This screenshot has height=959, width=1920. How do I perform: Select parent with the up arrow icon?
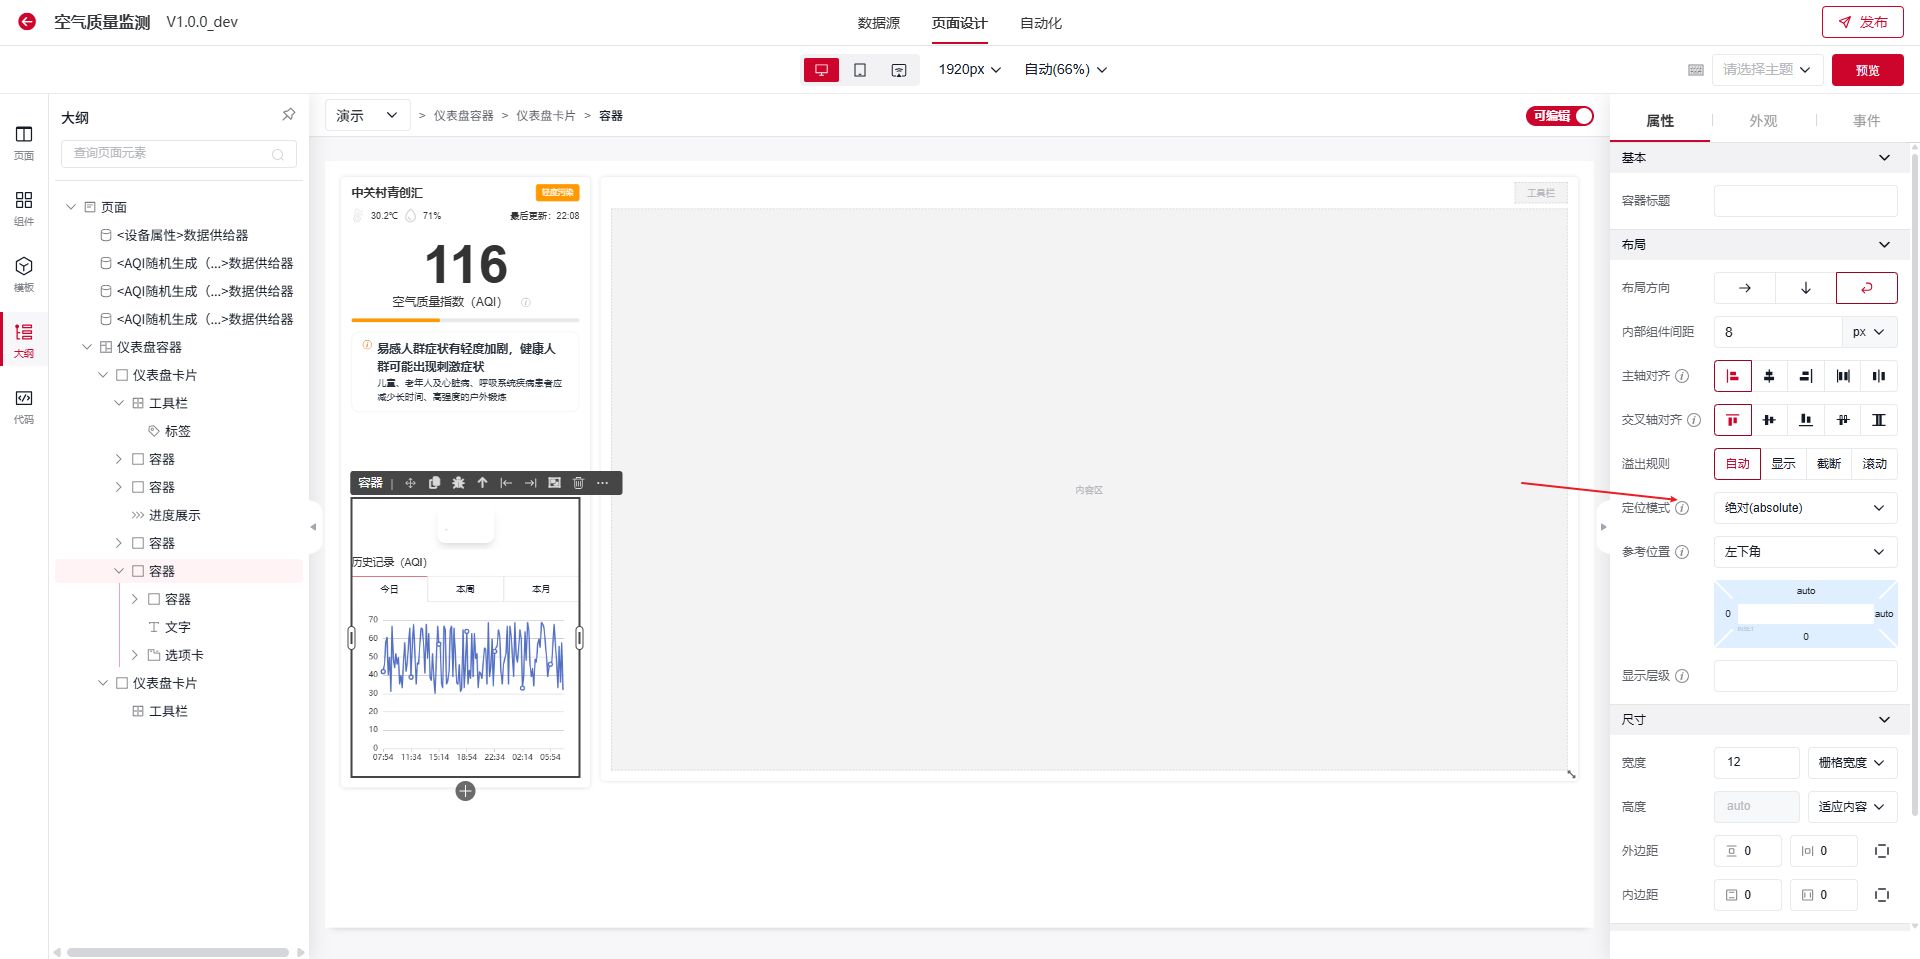(x=482, y=483)
